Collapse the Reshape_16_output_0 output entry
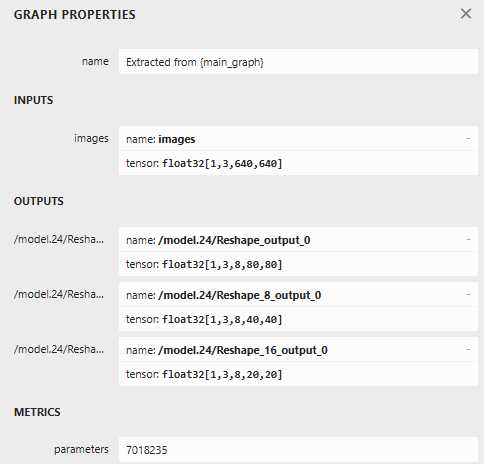 468,349
